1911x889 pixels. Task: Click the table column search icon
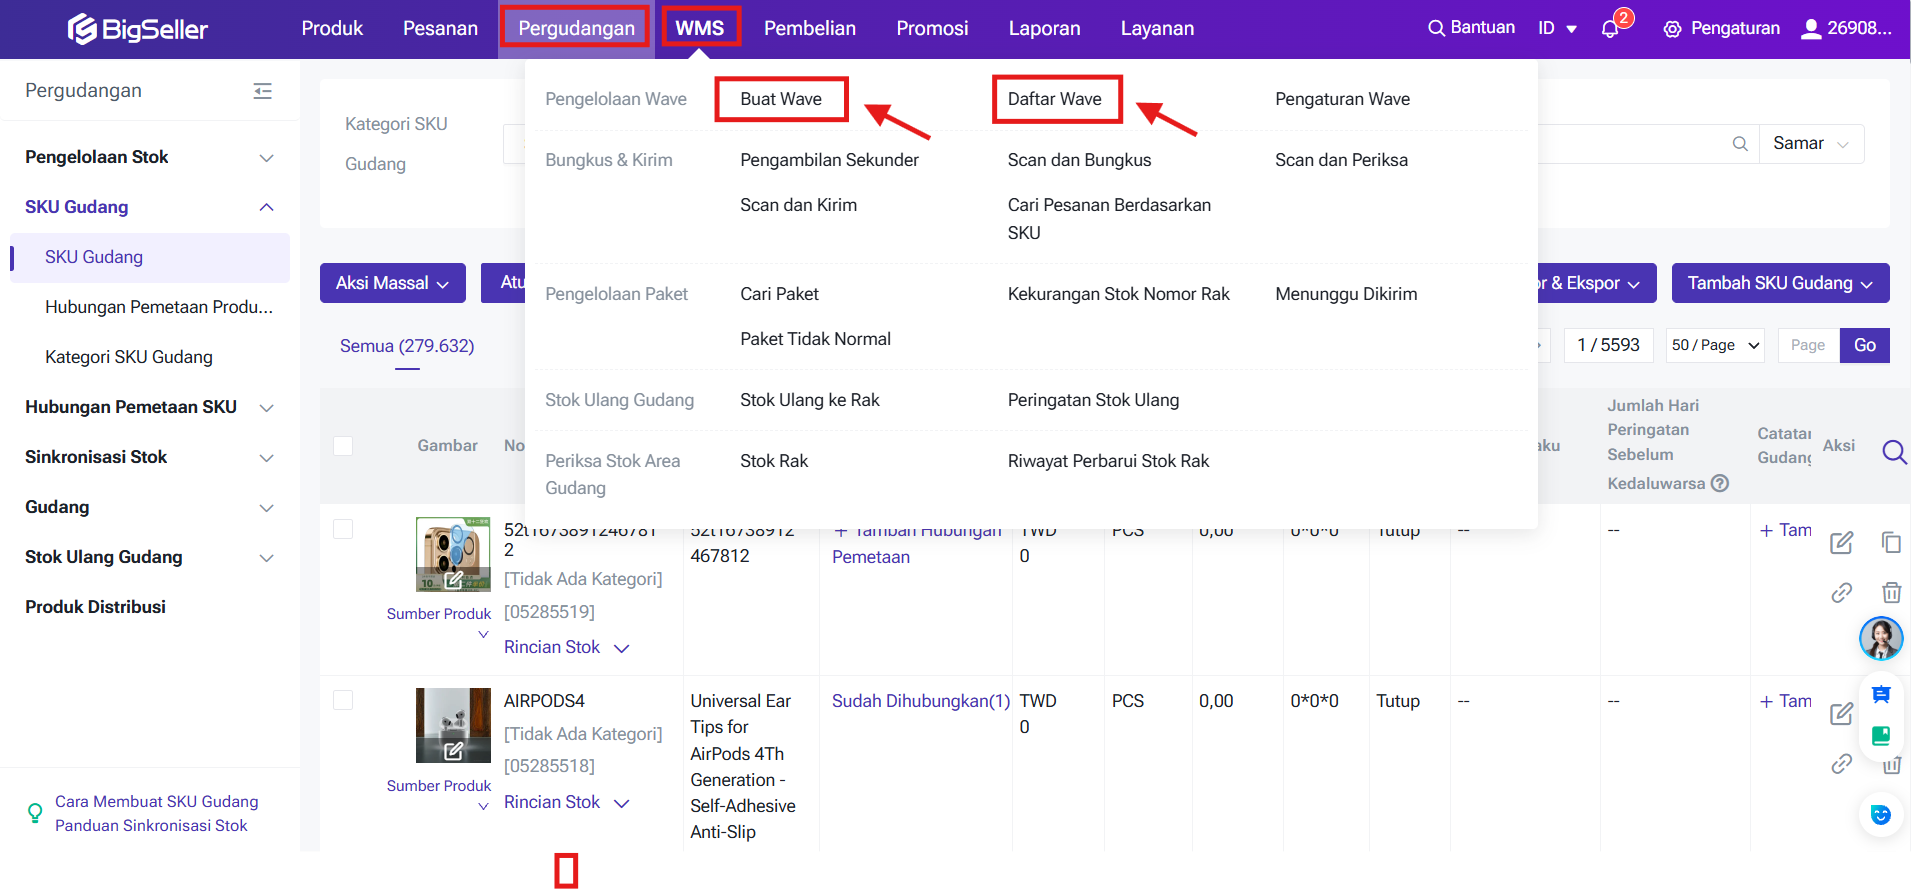pyautogui.click(x=1893, y=452)
